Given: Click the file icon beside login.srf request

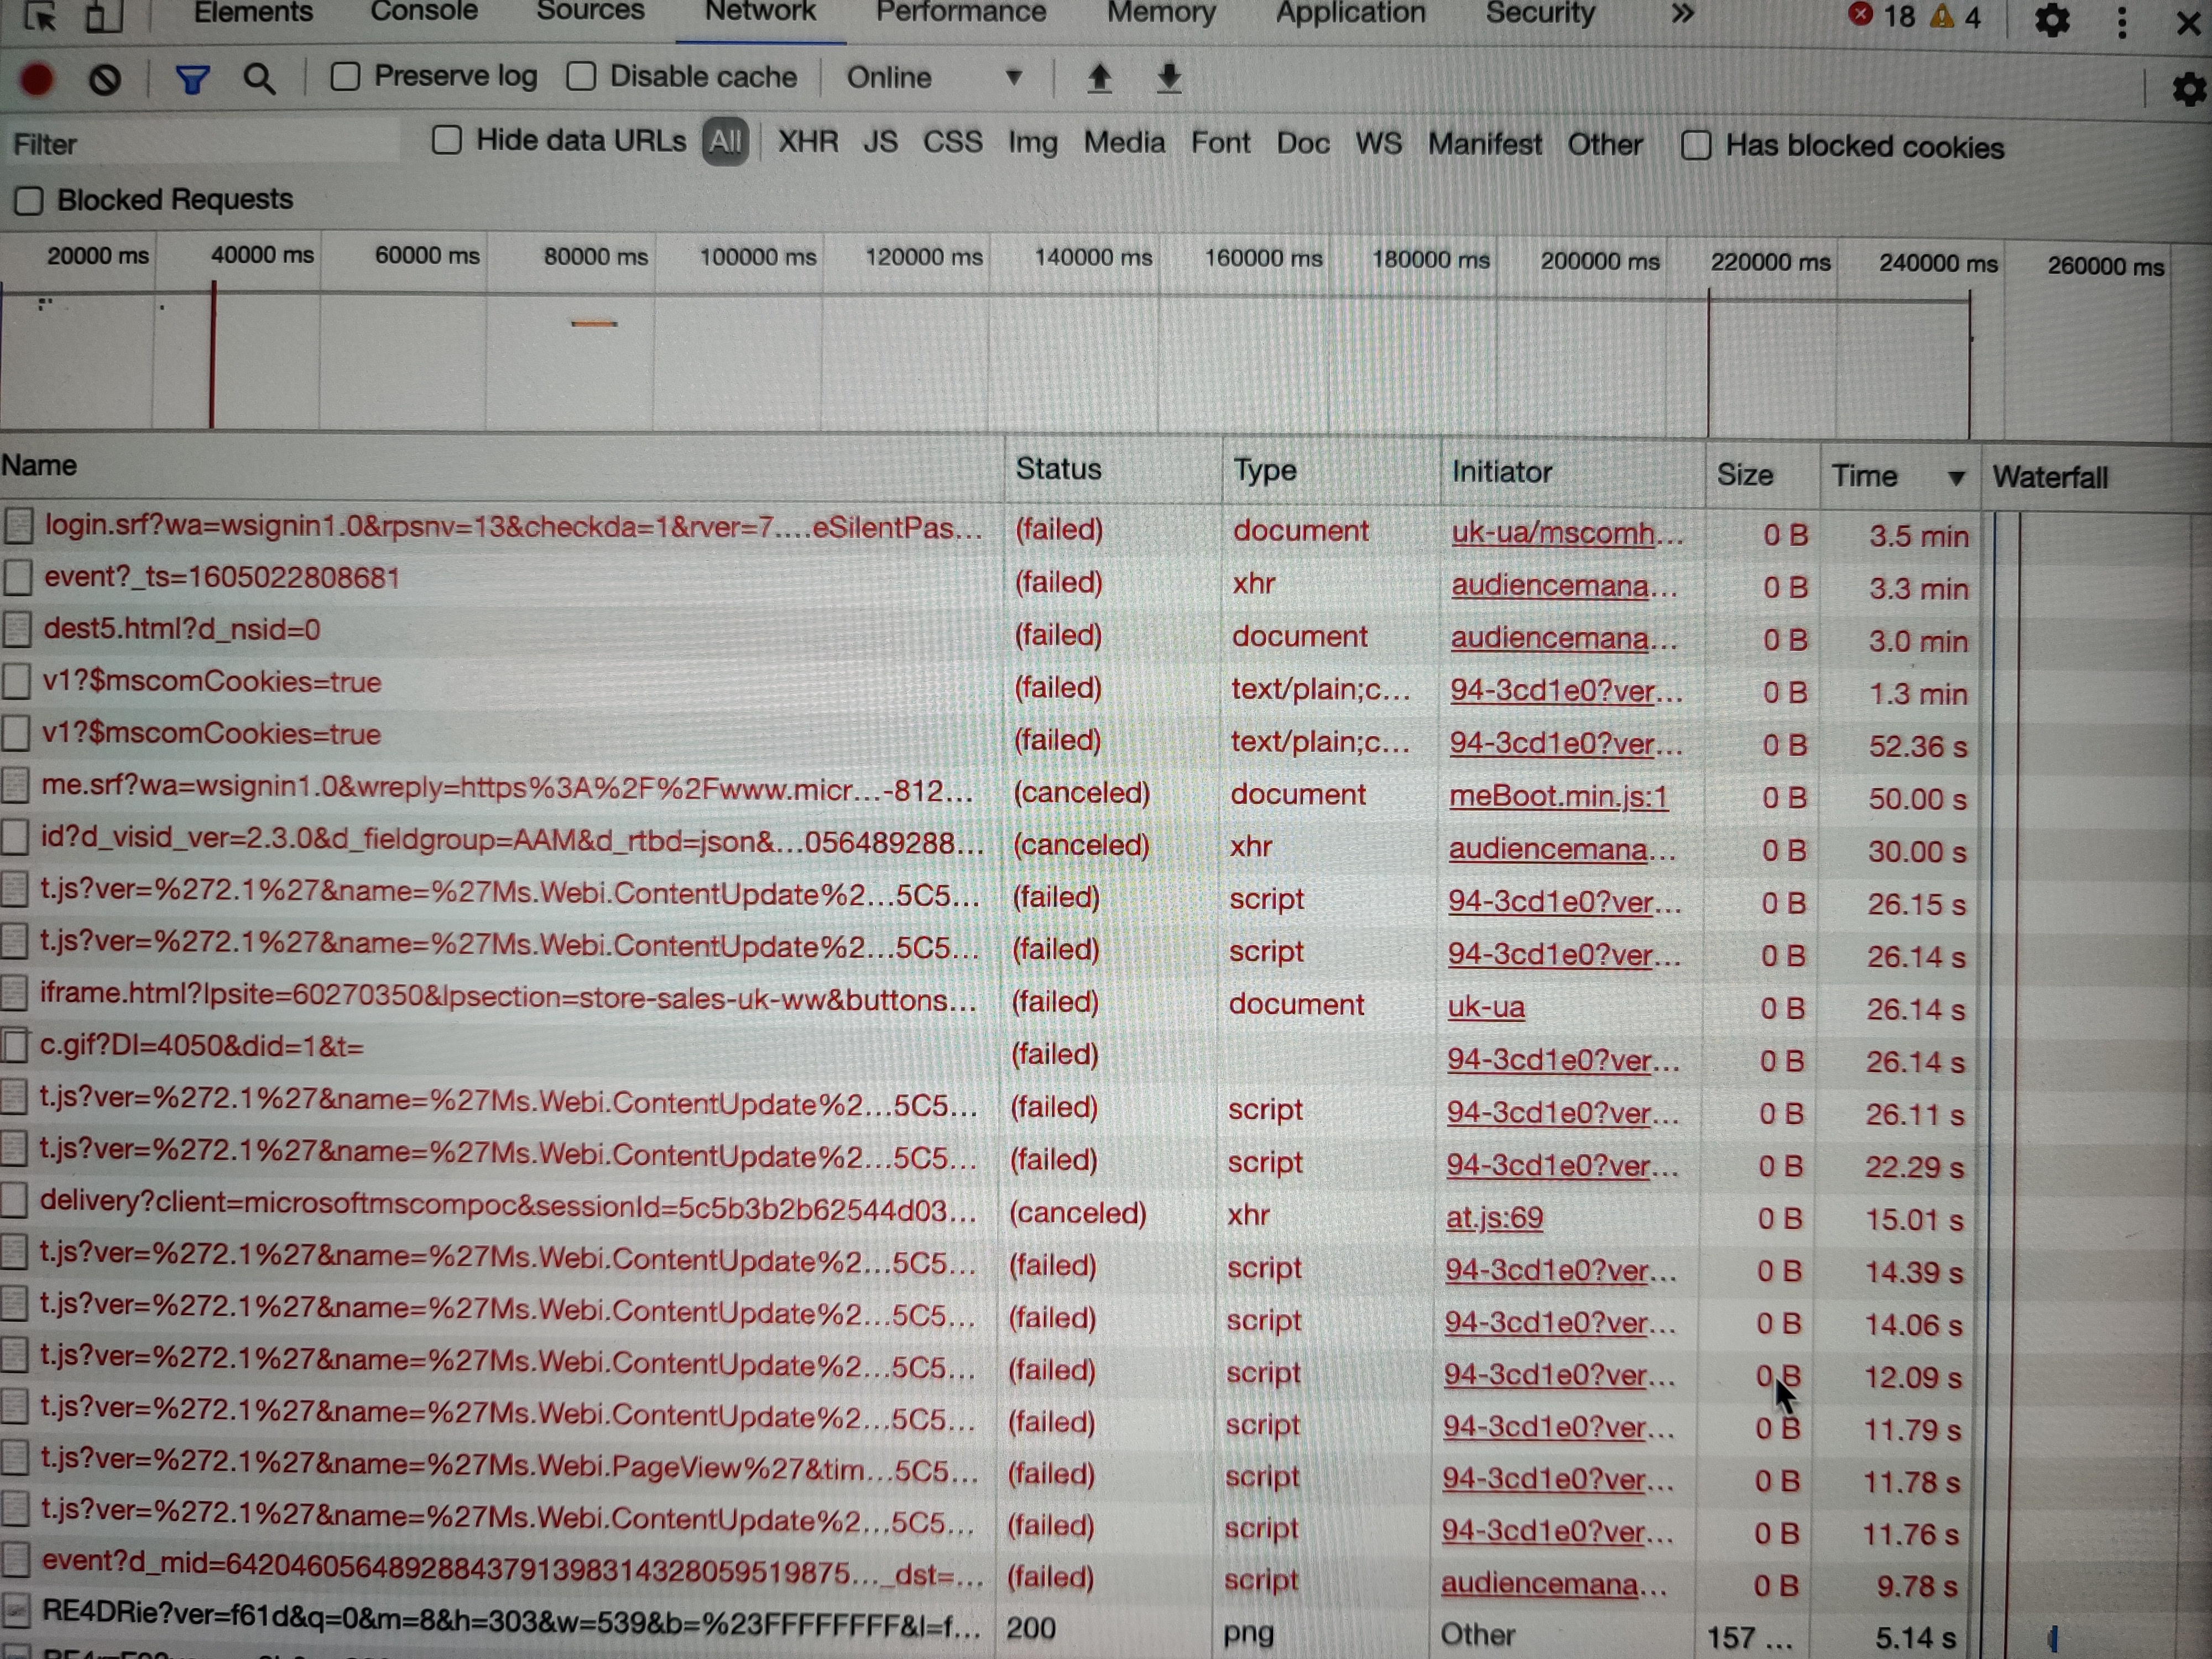Looking at the screenshot, I should coord(19,525).
